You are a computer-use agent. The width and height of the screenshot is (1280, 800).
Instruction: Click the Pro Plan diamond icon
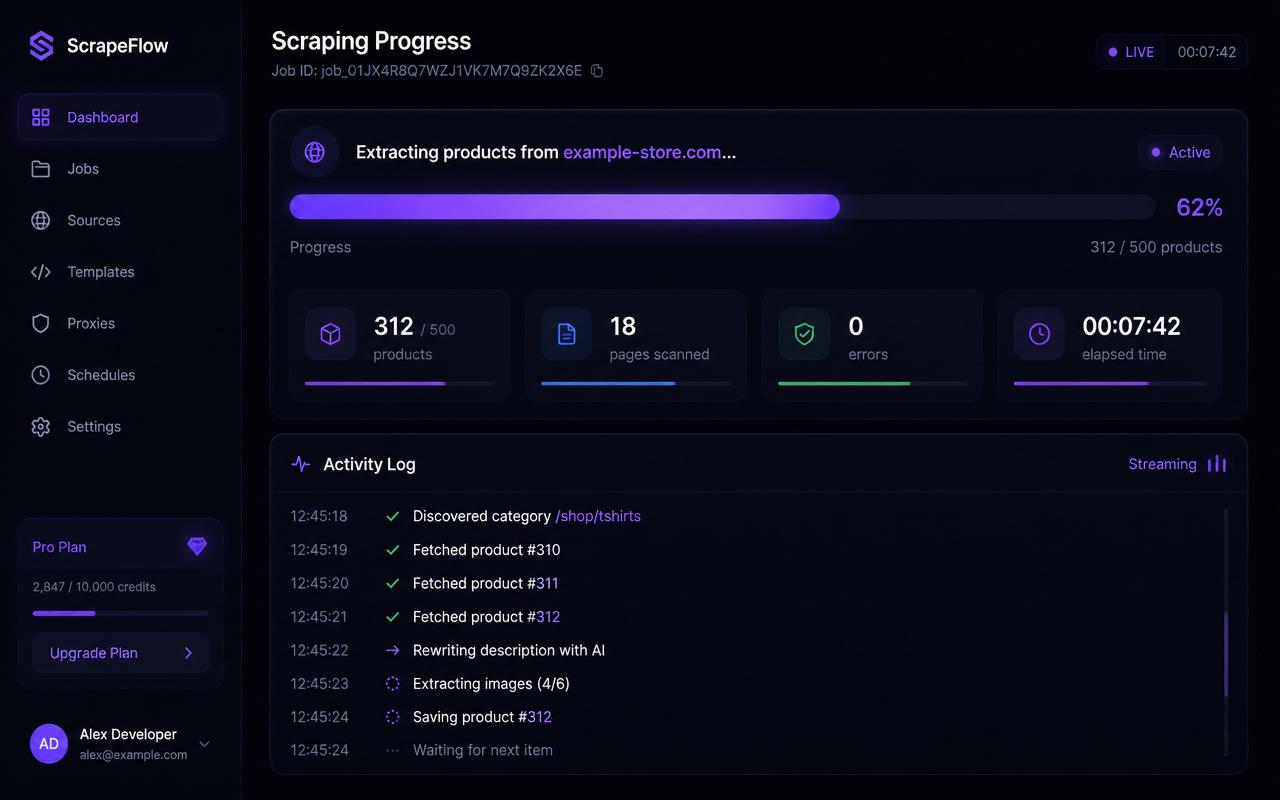[197, 546]
